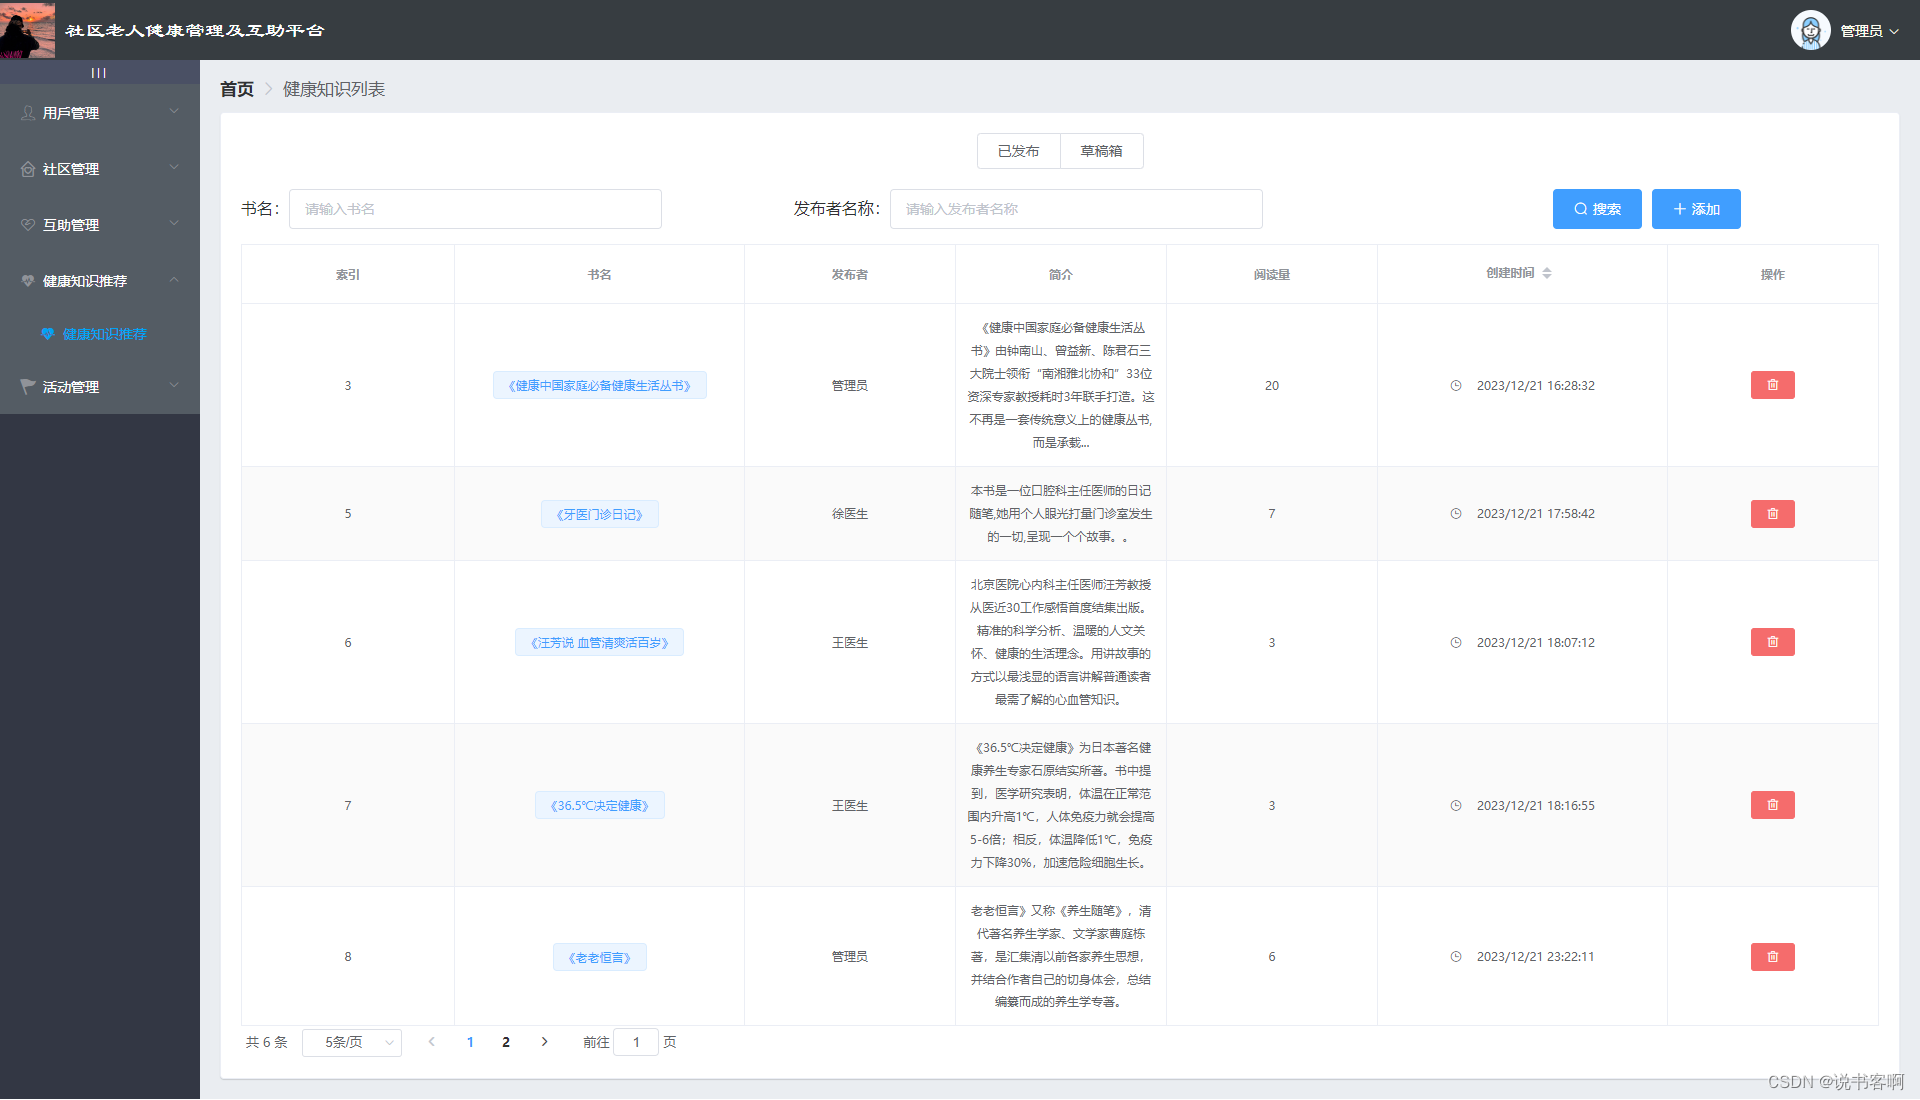Click clock icon beside 2023/12/21 17:58:42
The width and height of the screenshot is (1920, 1100).
pos(1456,514)
